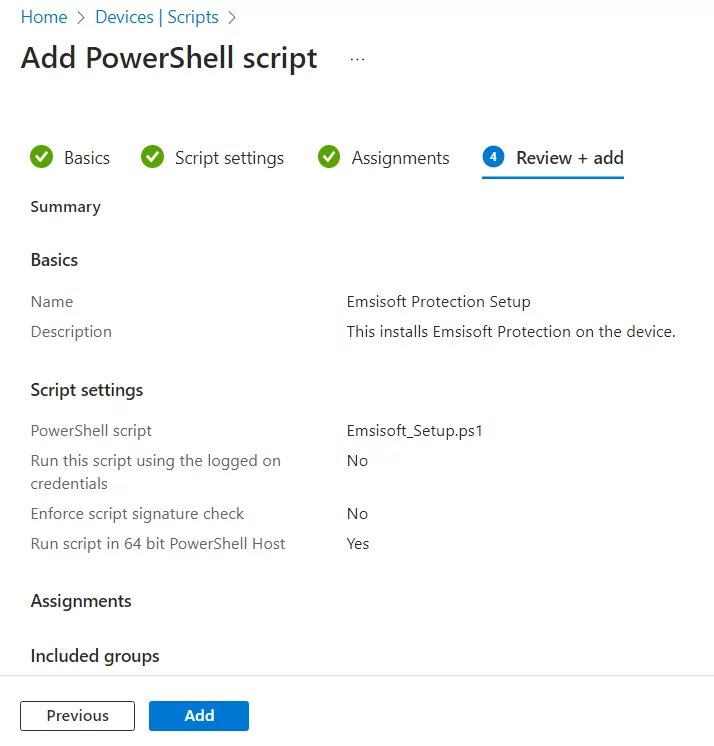The width and height of the screenshot is (714, 746).
Task: Switch to the Assignments step tab
Action: pyautogui.click(x=400, y=158)
